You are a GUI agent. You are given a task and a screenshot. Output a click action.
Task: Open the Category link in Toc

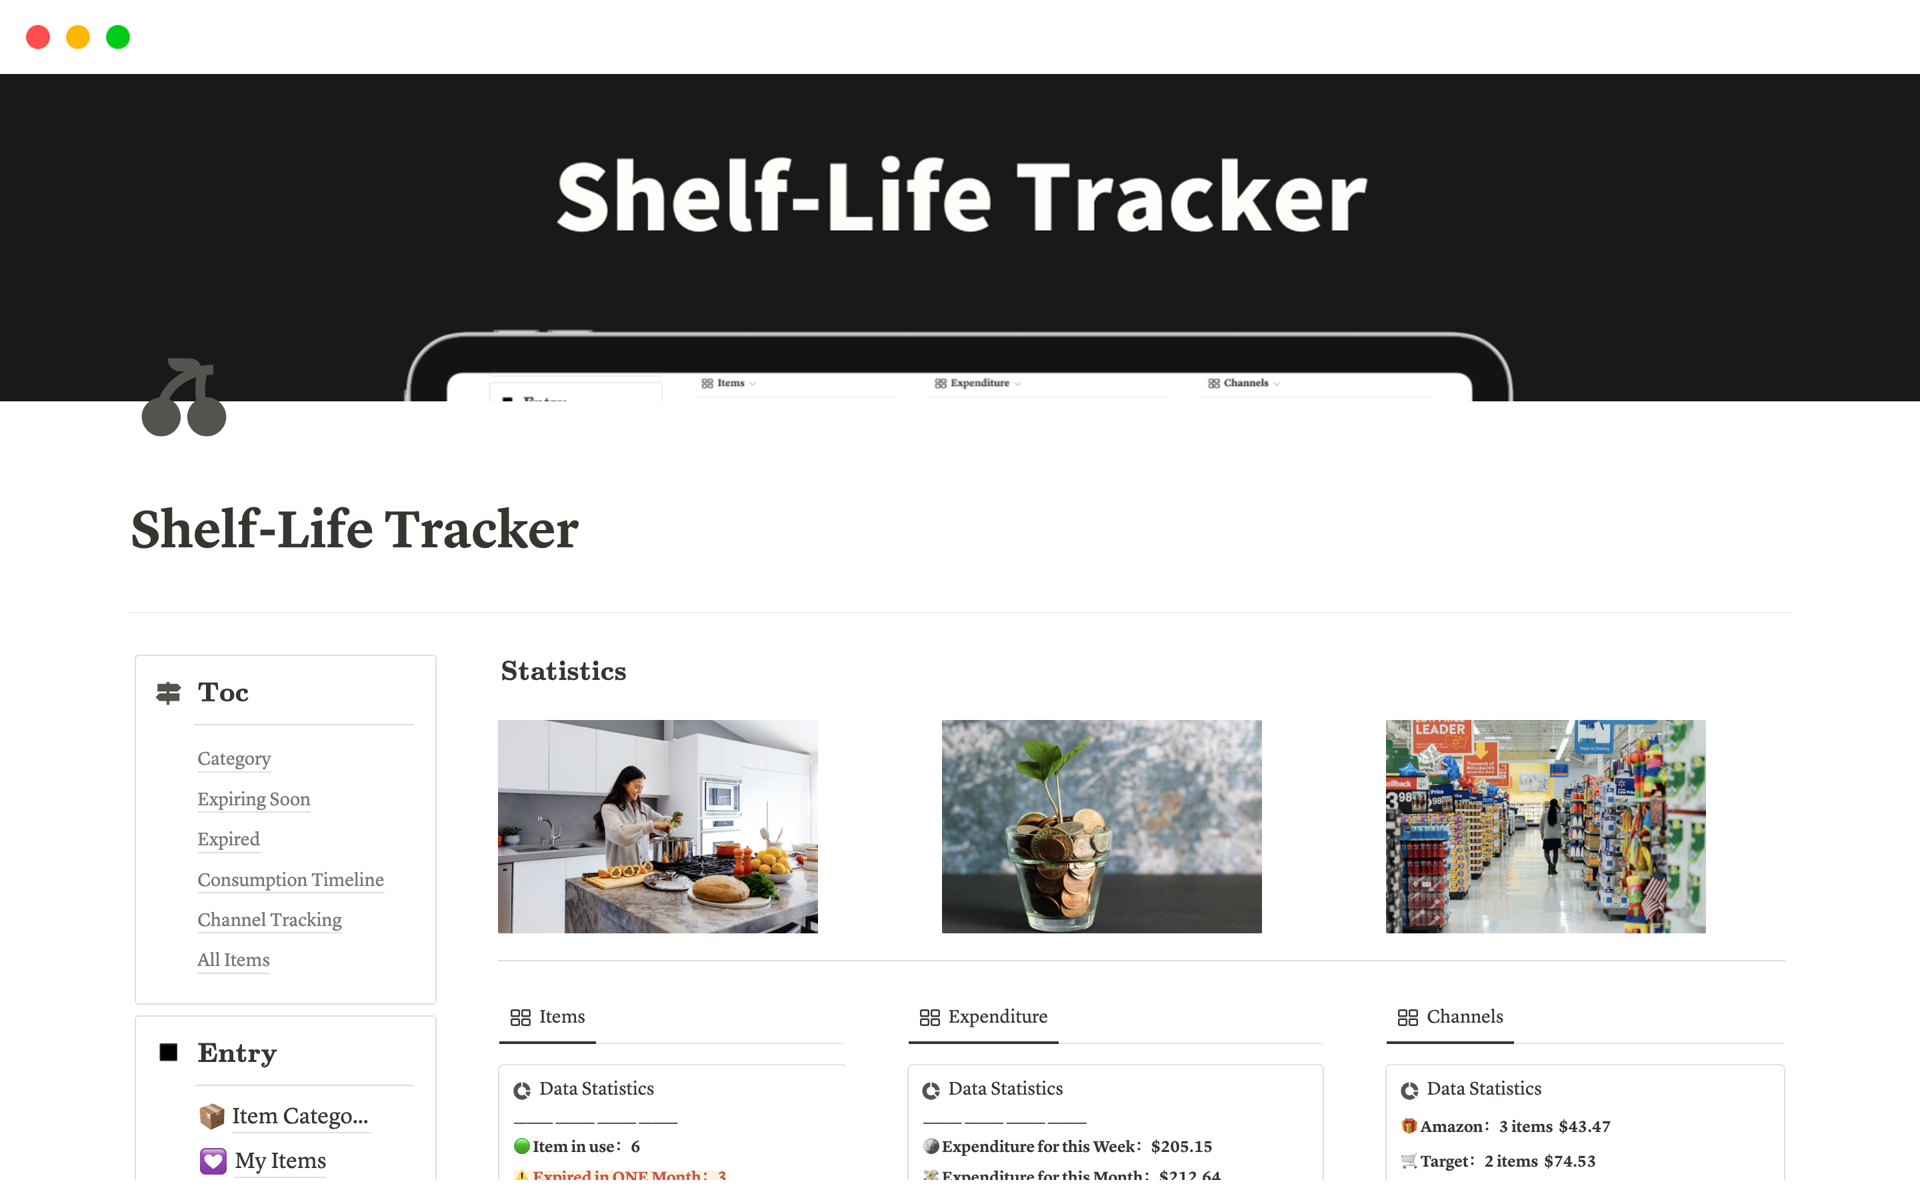point(235,758)
